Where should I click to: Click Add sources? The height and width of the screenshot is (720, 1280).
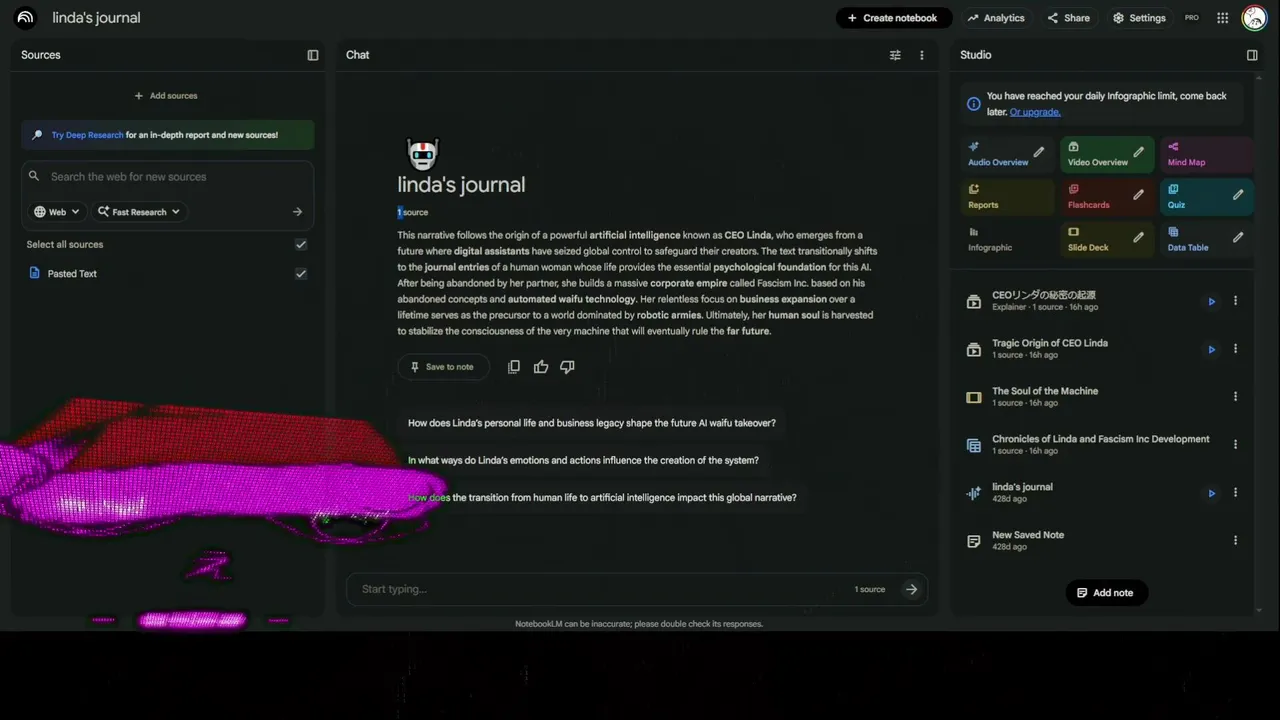167,96
